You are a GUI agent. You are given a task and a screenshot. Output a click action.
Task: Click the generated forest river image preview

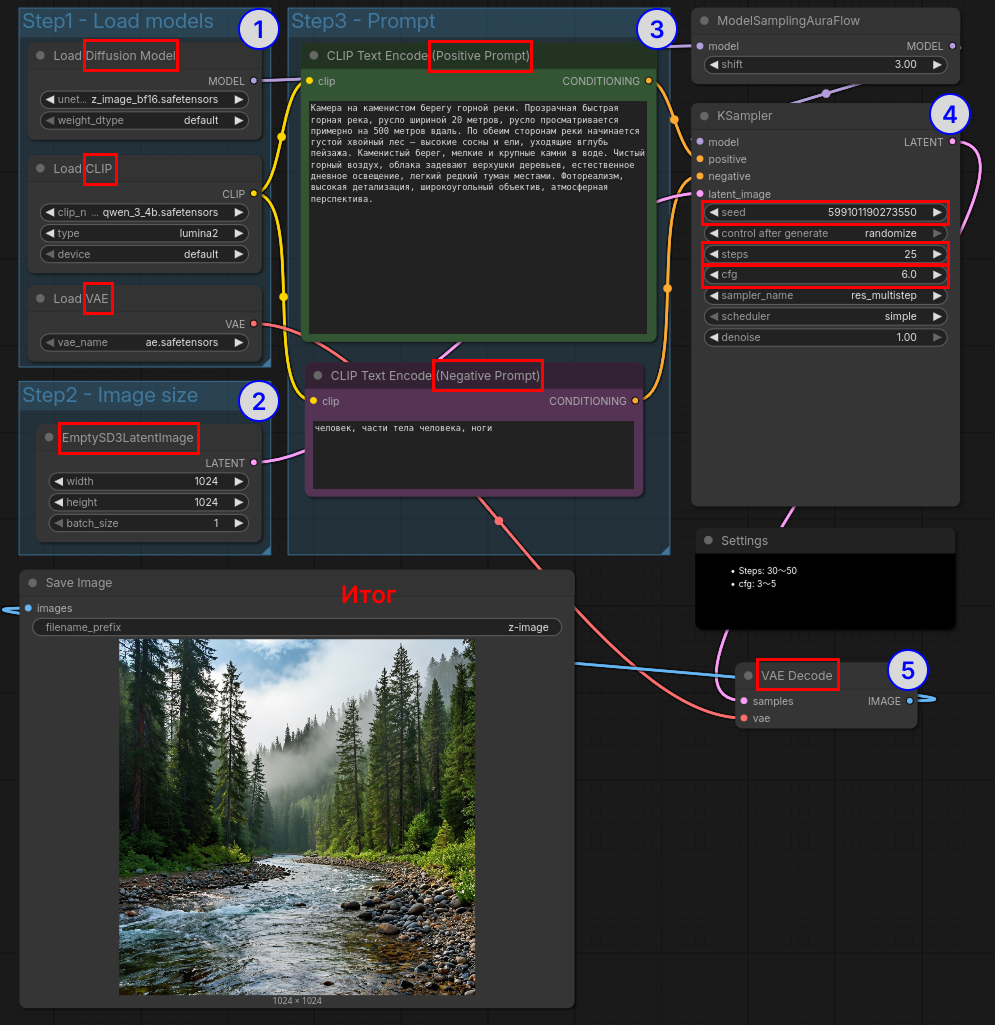(297, 816)
